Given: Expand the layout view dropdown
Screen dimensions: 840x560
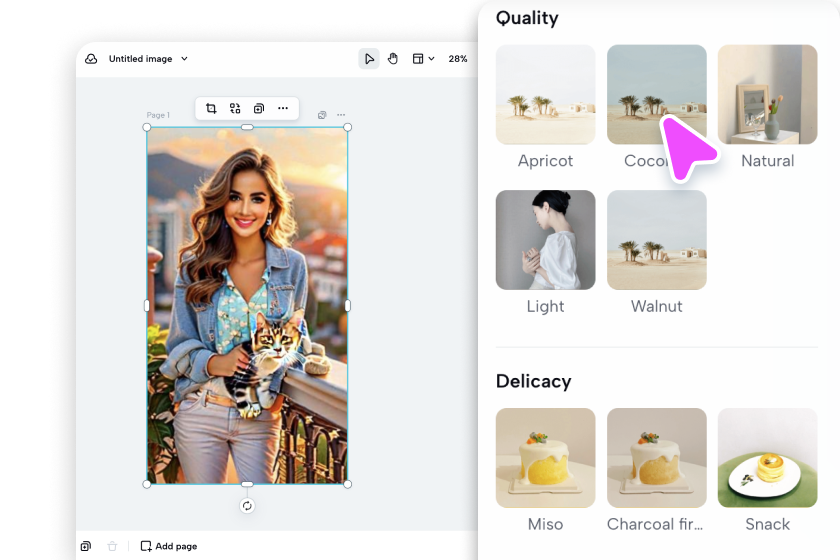Looking at the screenshot, I should tap(424, 59).
